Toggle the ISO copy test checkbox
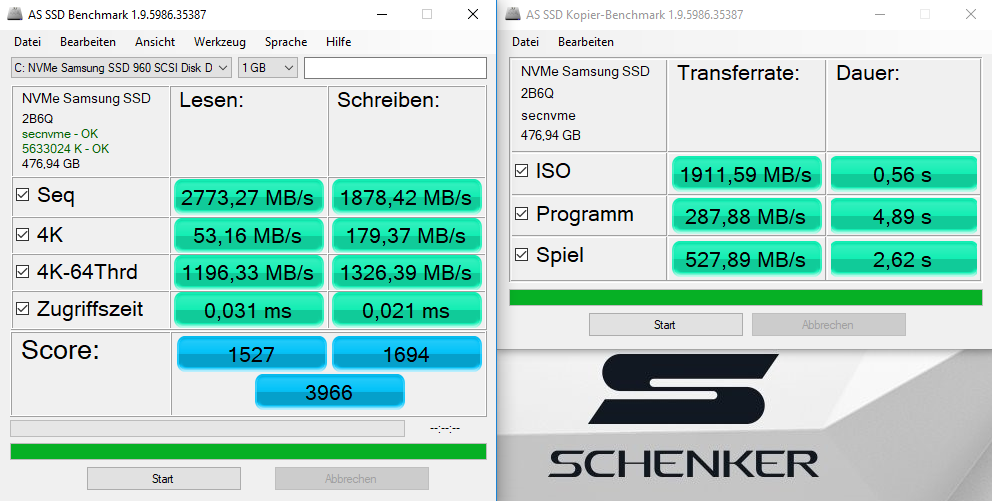The image size is (992, 501). point(521,171)
